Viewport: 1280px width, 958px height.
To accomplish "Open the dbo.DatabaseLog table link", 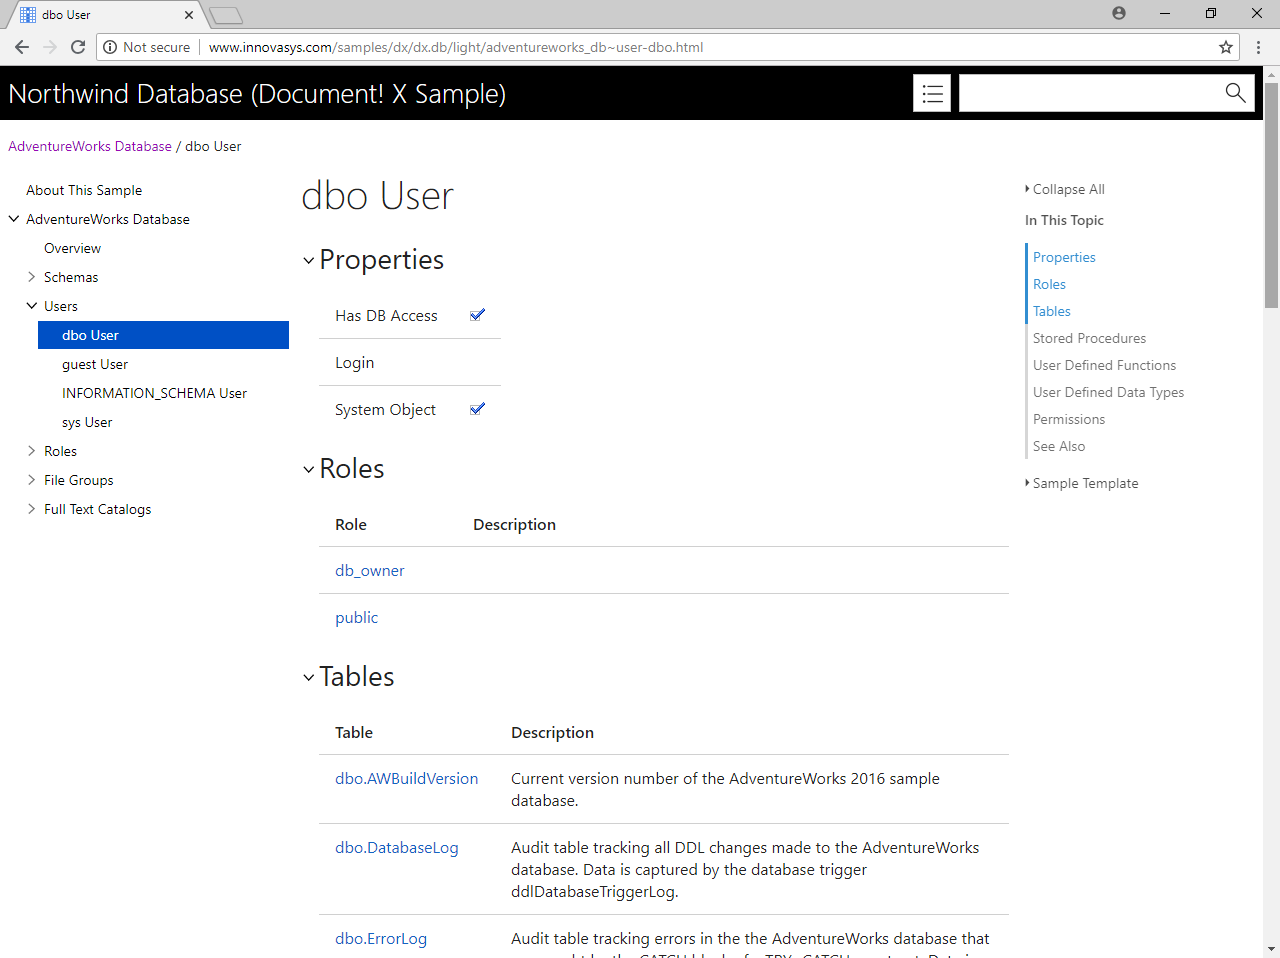I will point(397,848).
